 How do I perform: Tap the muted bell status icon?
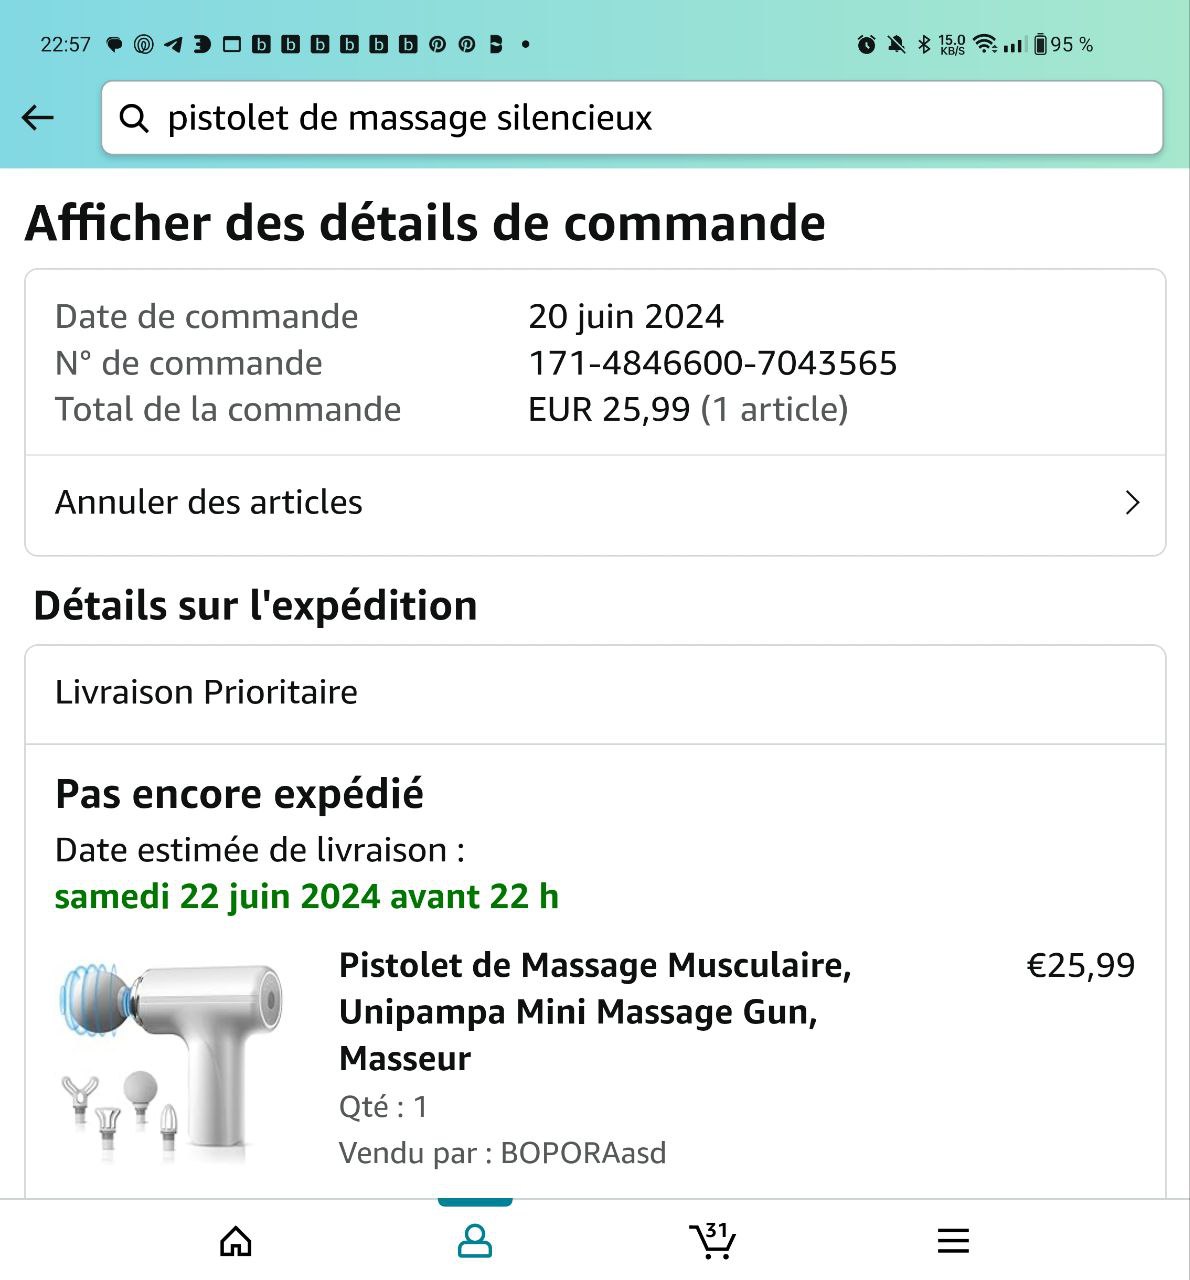pos(896,44)
